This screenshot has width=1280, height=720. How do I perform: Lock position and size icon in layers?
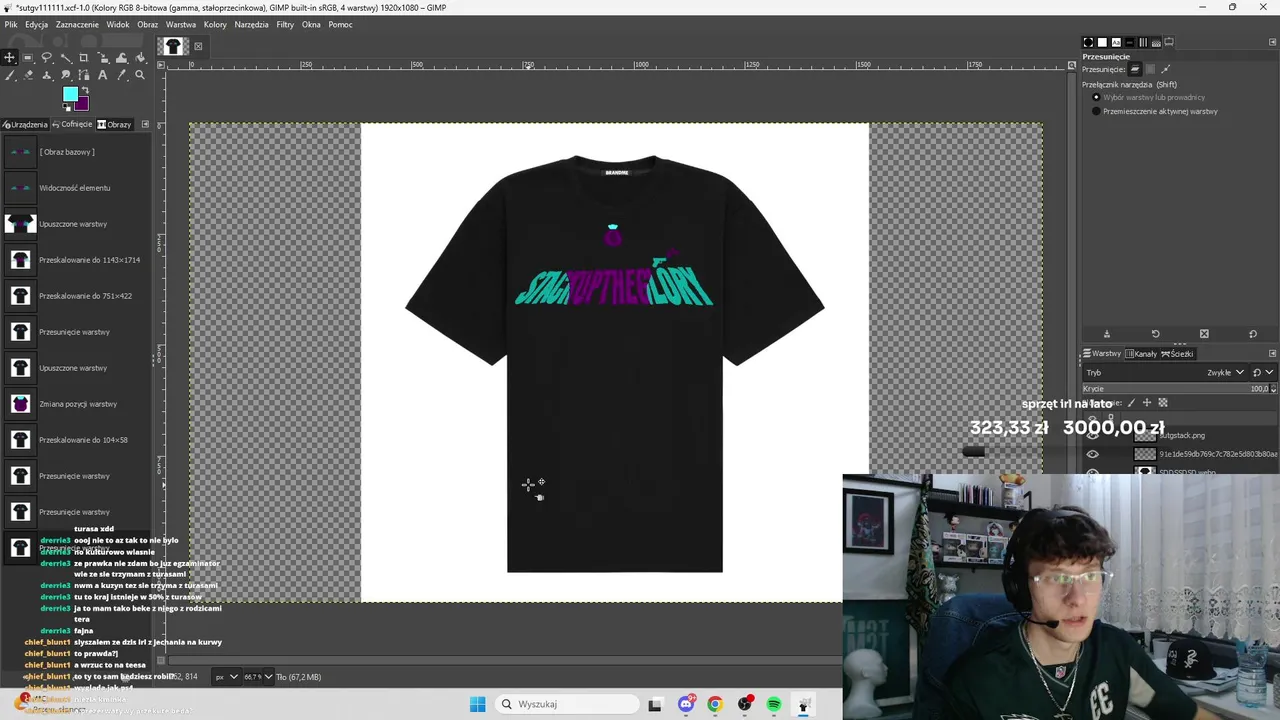click(x=1147, y=403)
